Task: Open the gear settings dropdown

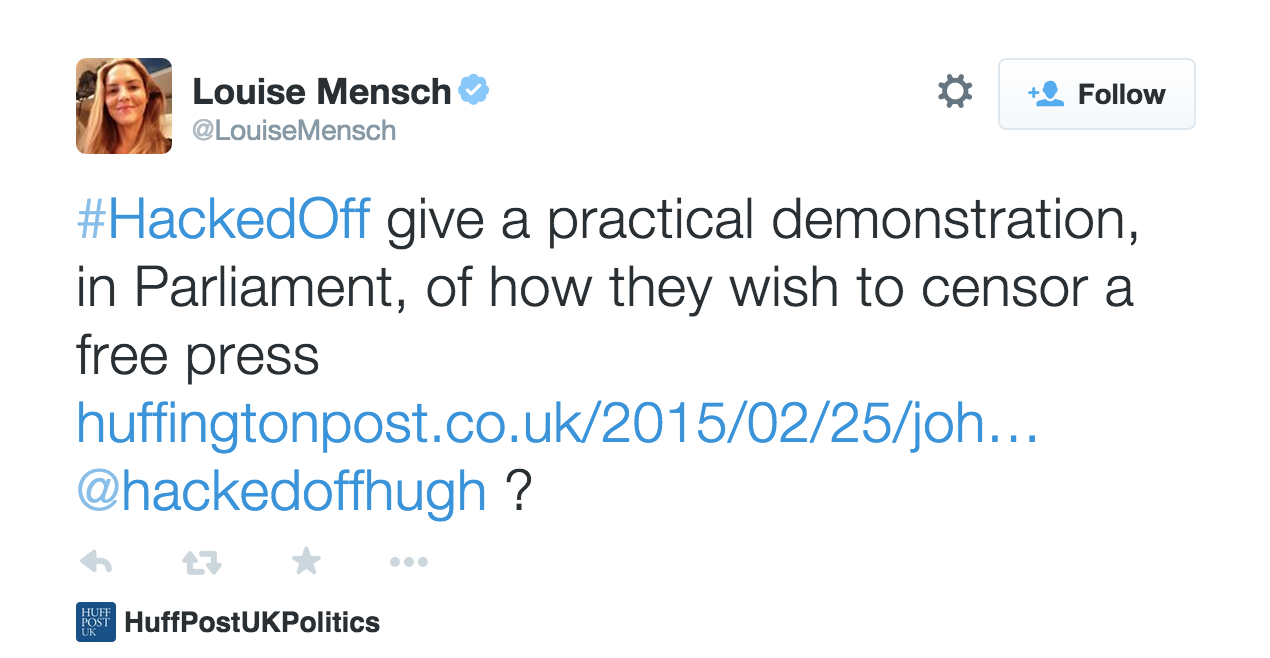Action: (955, 93)
